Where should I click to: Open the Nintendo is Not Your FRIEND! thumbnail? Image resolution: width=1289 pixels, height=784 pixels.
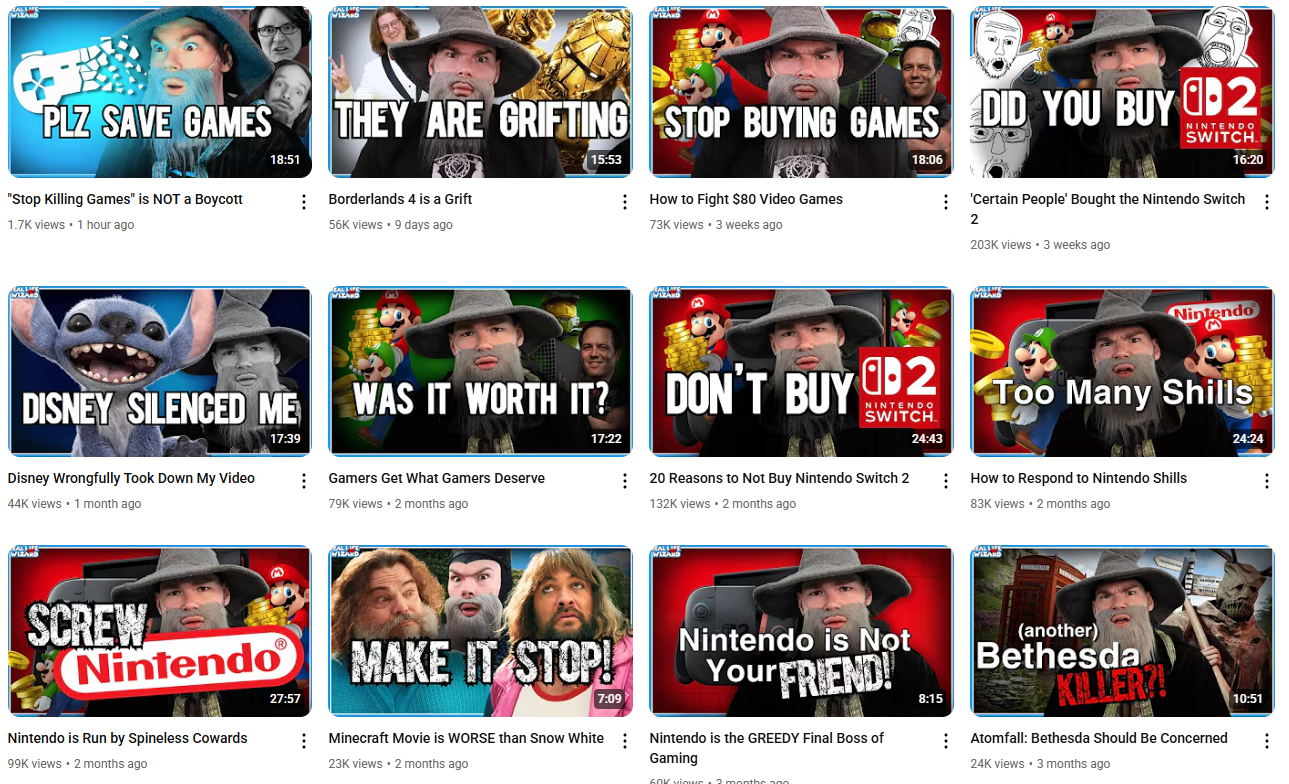[x=802, y=631]
